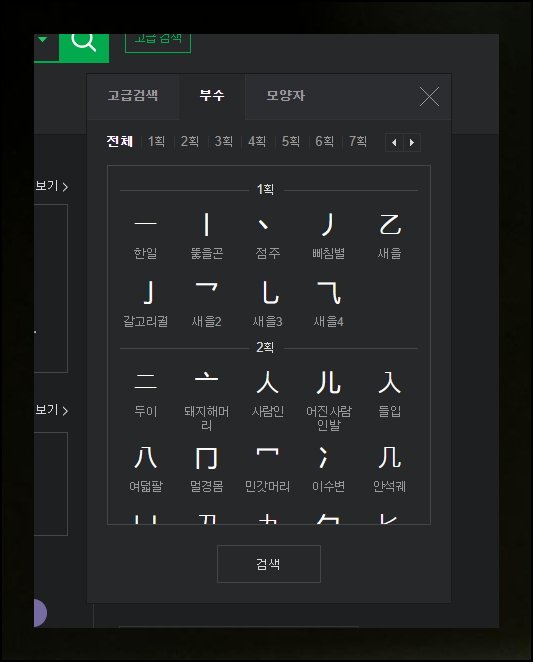Select the 한일 (一) radical
Screen dimensions: 533x662
(x=145, y=236)
